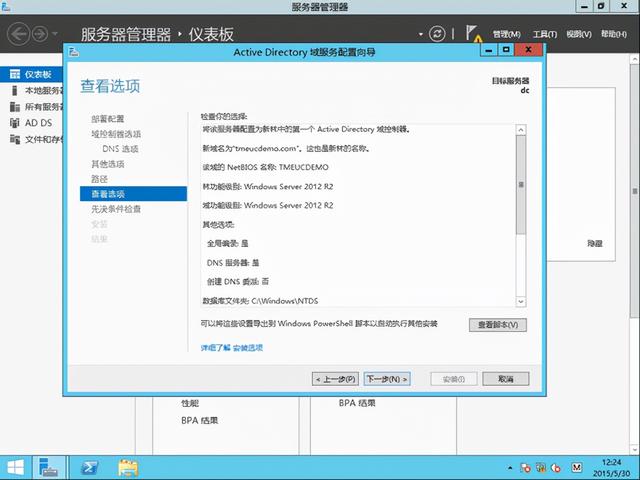Open Server Manager from the taskbar
Screen dimensions: 640x480
(49, 468)
